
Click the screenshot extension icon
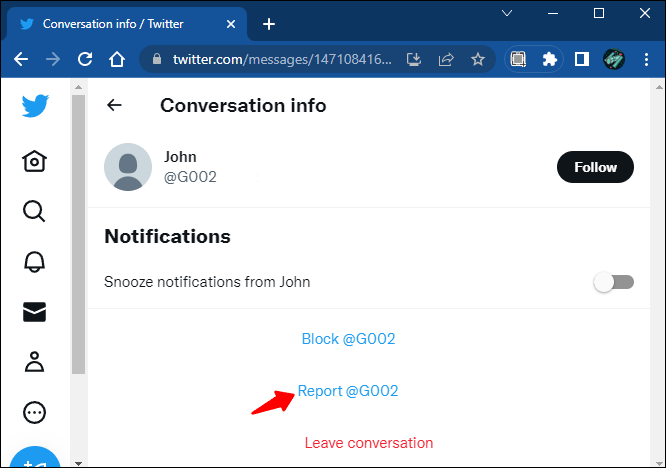click(518, 59)
